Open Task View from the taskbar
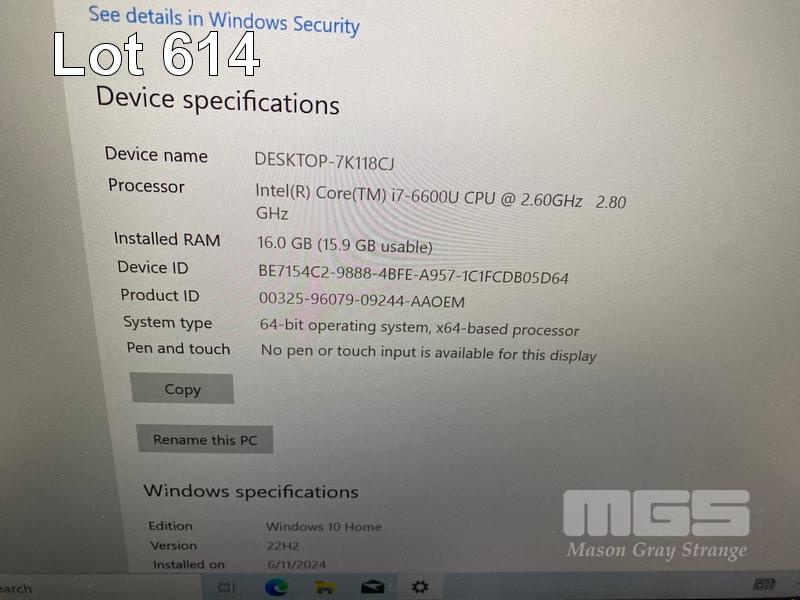This screenshot has width=800, height=600. 227,587
